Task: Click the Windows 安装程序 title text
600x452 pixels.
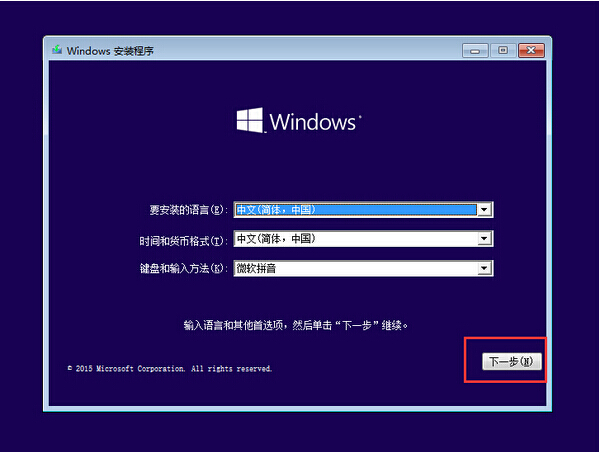Action: coord(110,50)
